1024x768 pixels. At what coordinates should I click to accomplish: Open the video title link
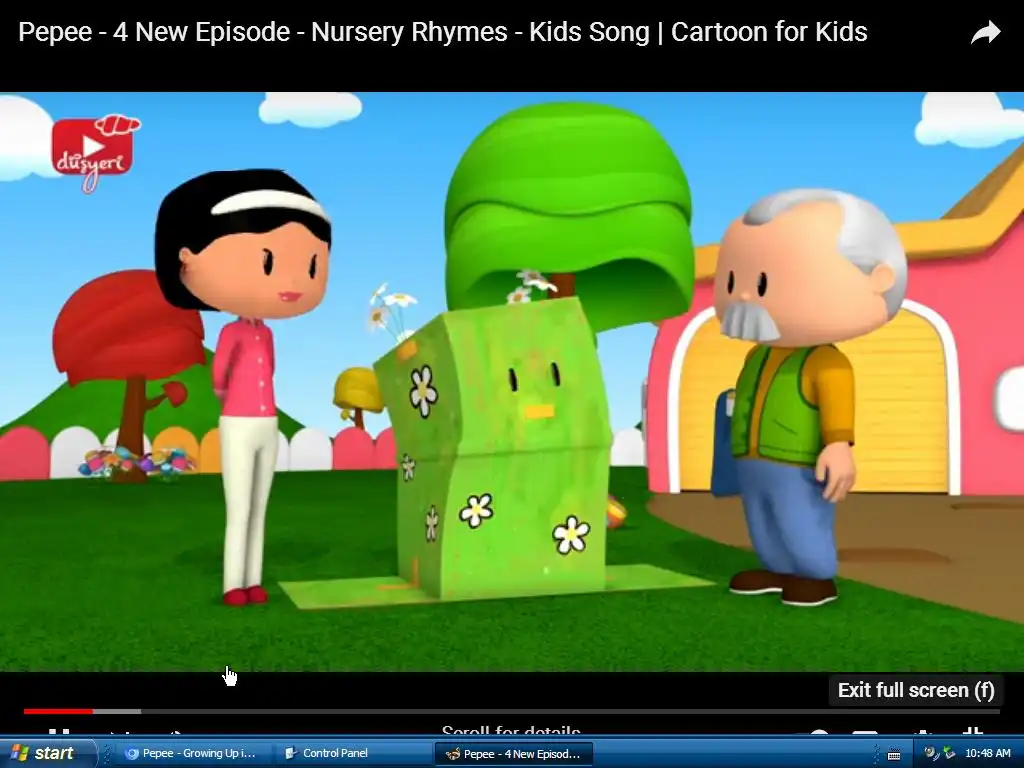[x=443, y=32]
